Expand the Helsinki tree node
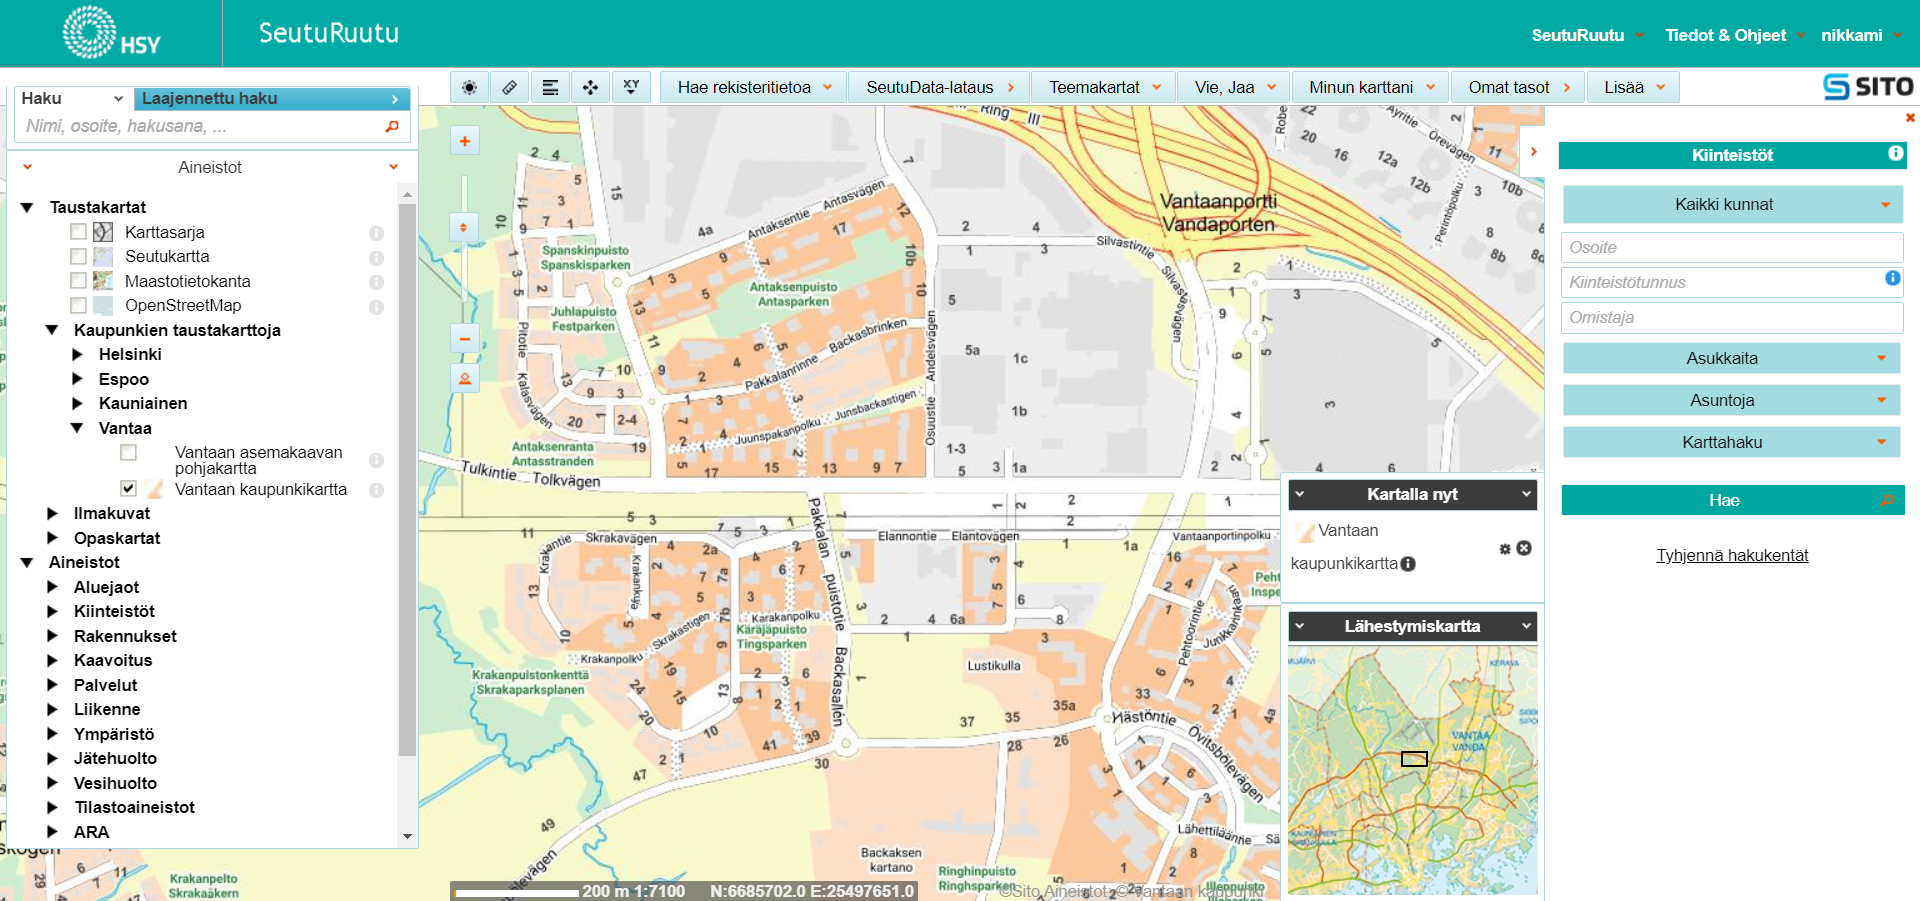1920x901 pixels. point(77,354)
